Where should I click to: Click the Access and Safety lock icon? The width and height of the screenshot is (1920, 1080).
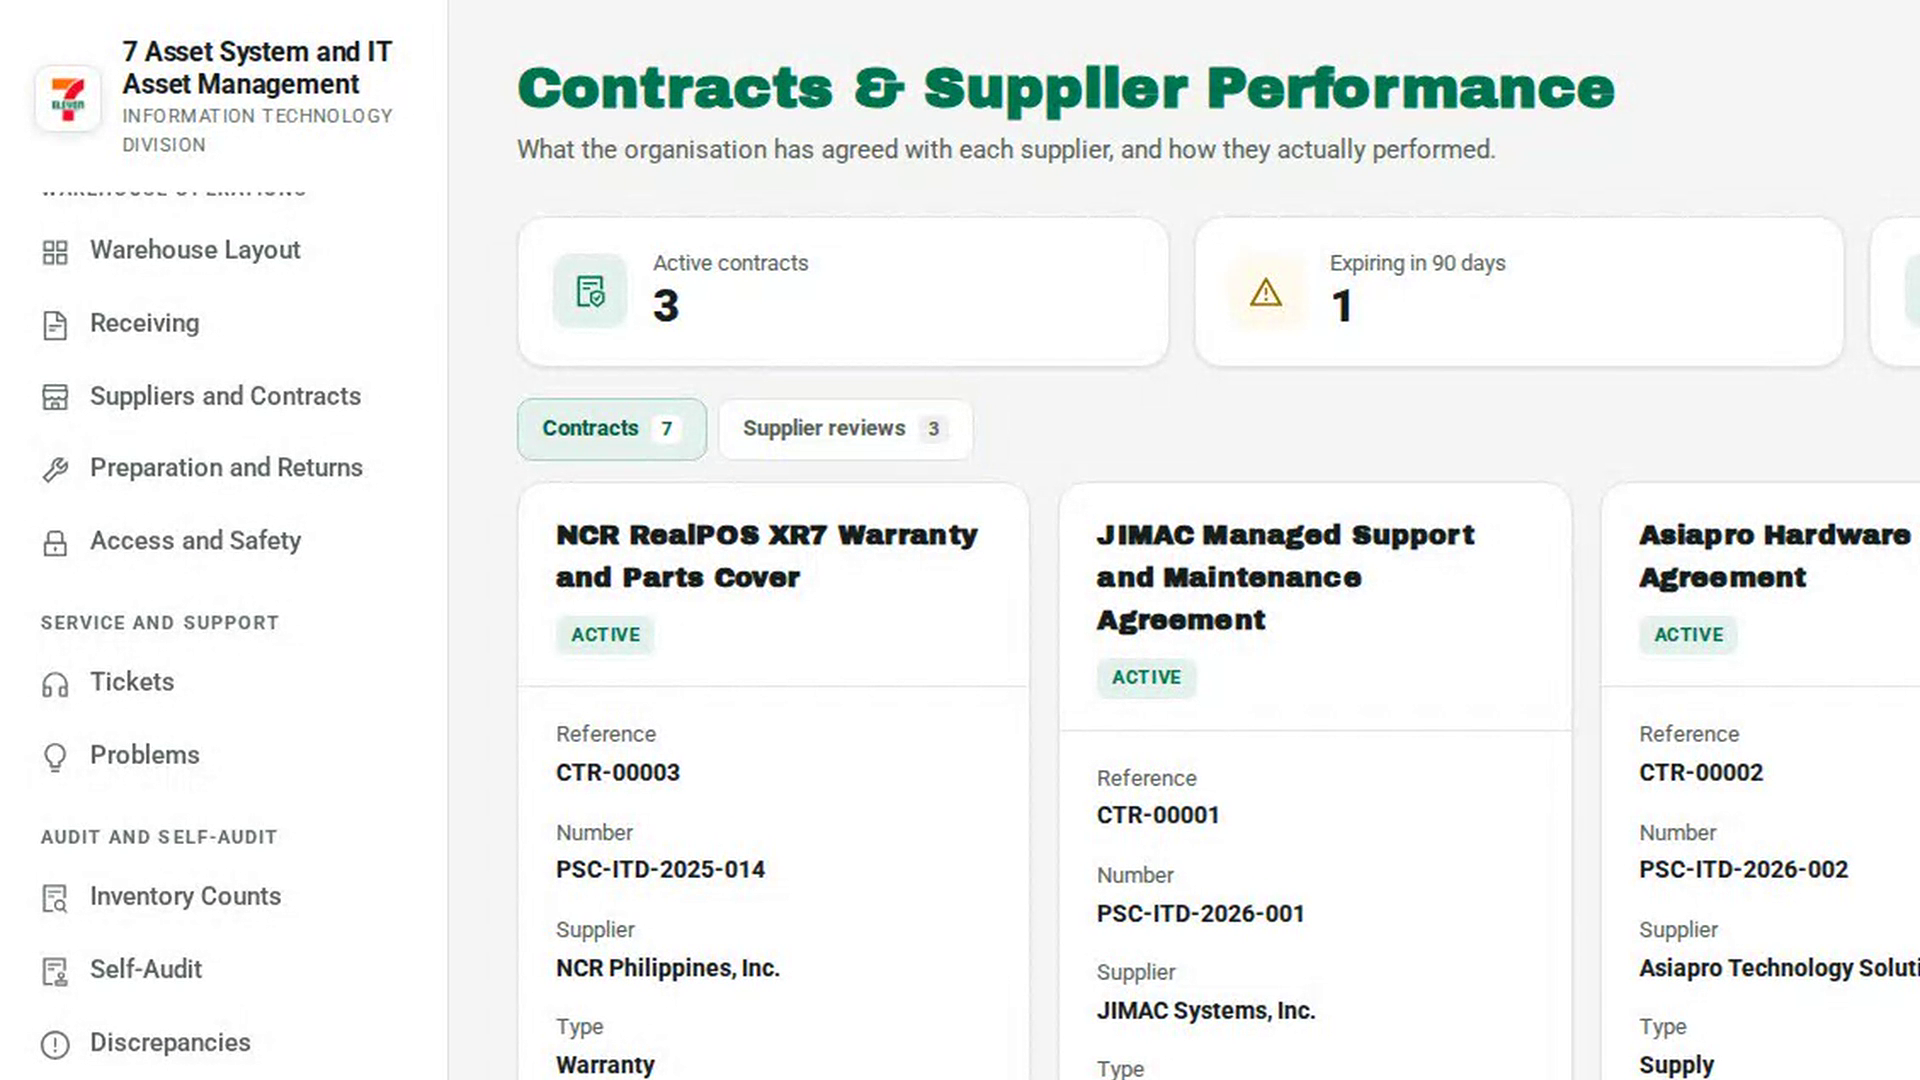point(55,543)
